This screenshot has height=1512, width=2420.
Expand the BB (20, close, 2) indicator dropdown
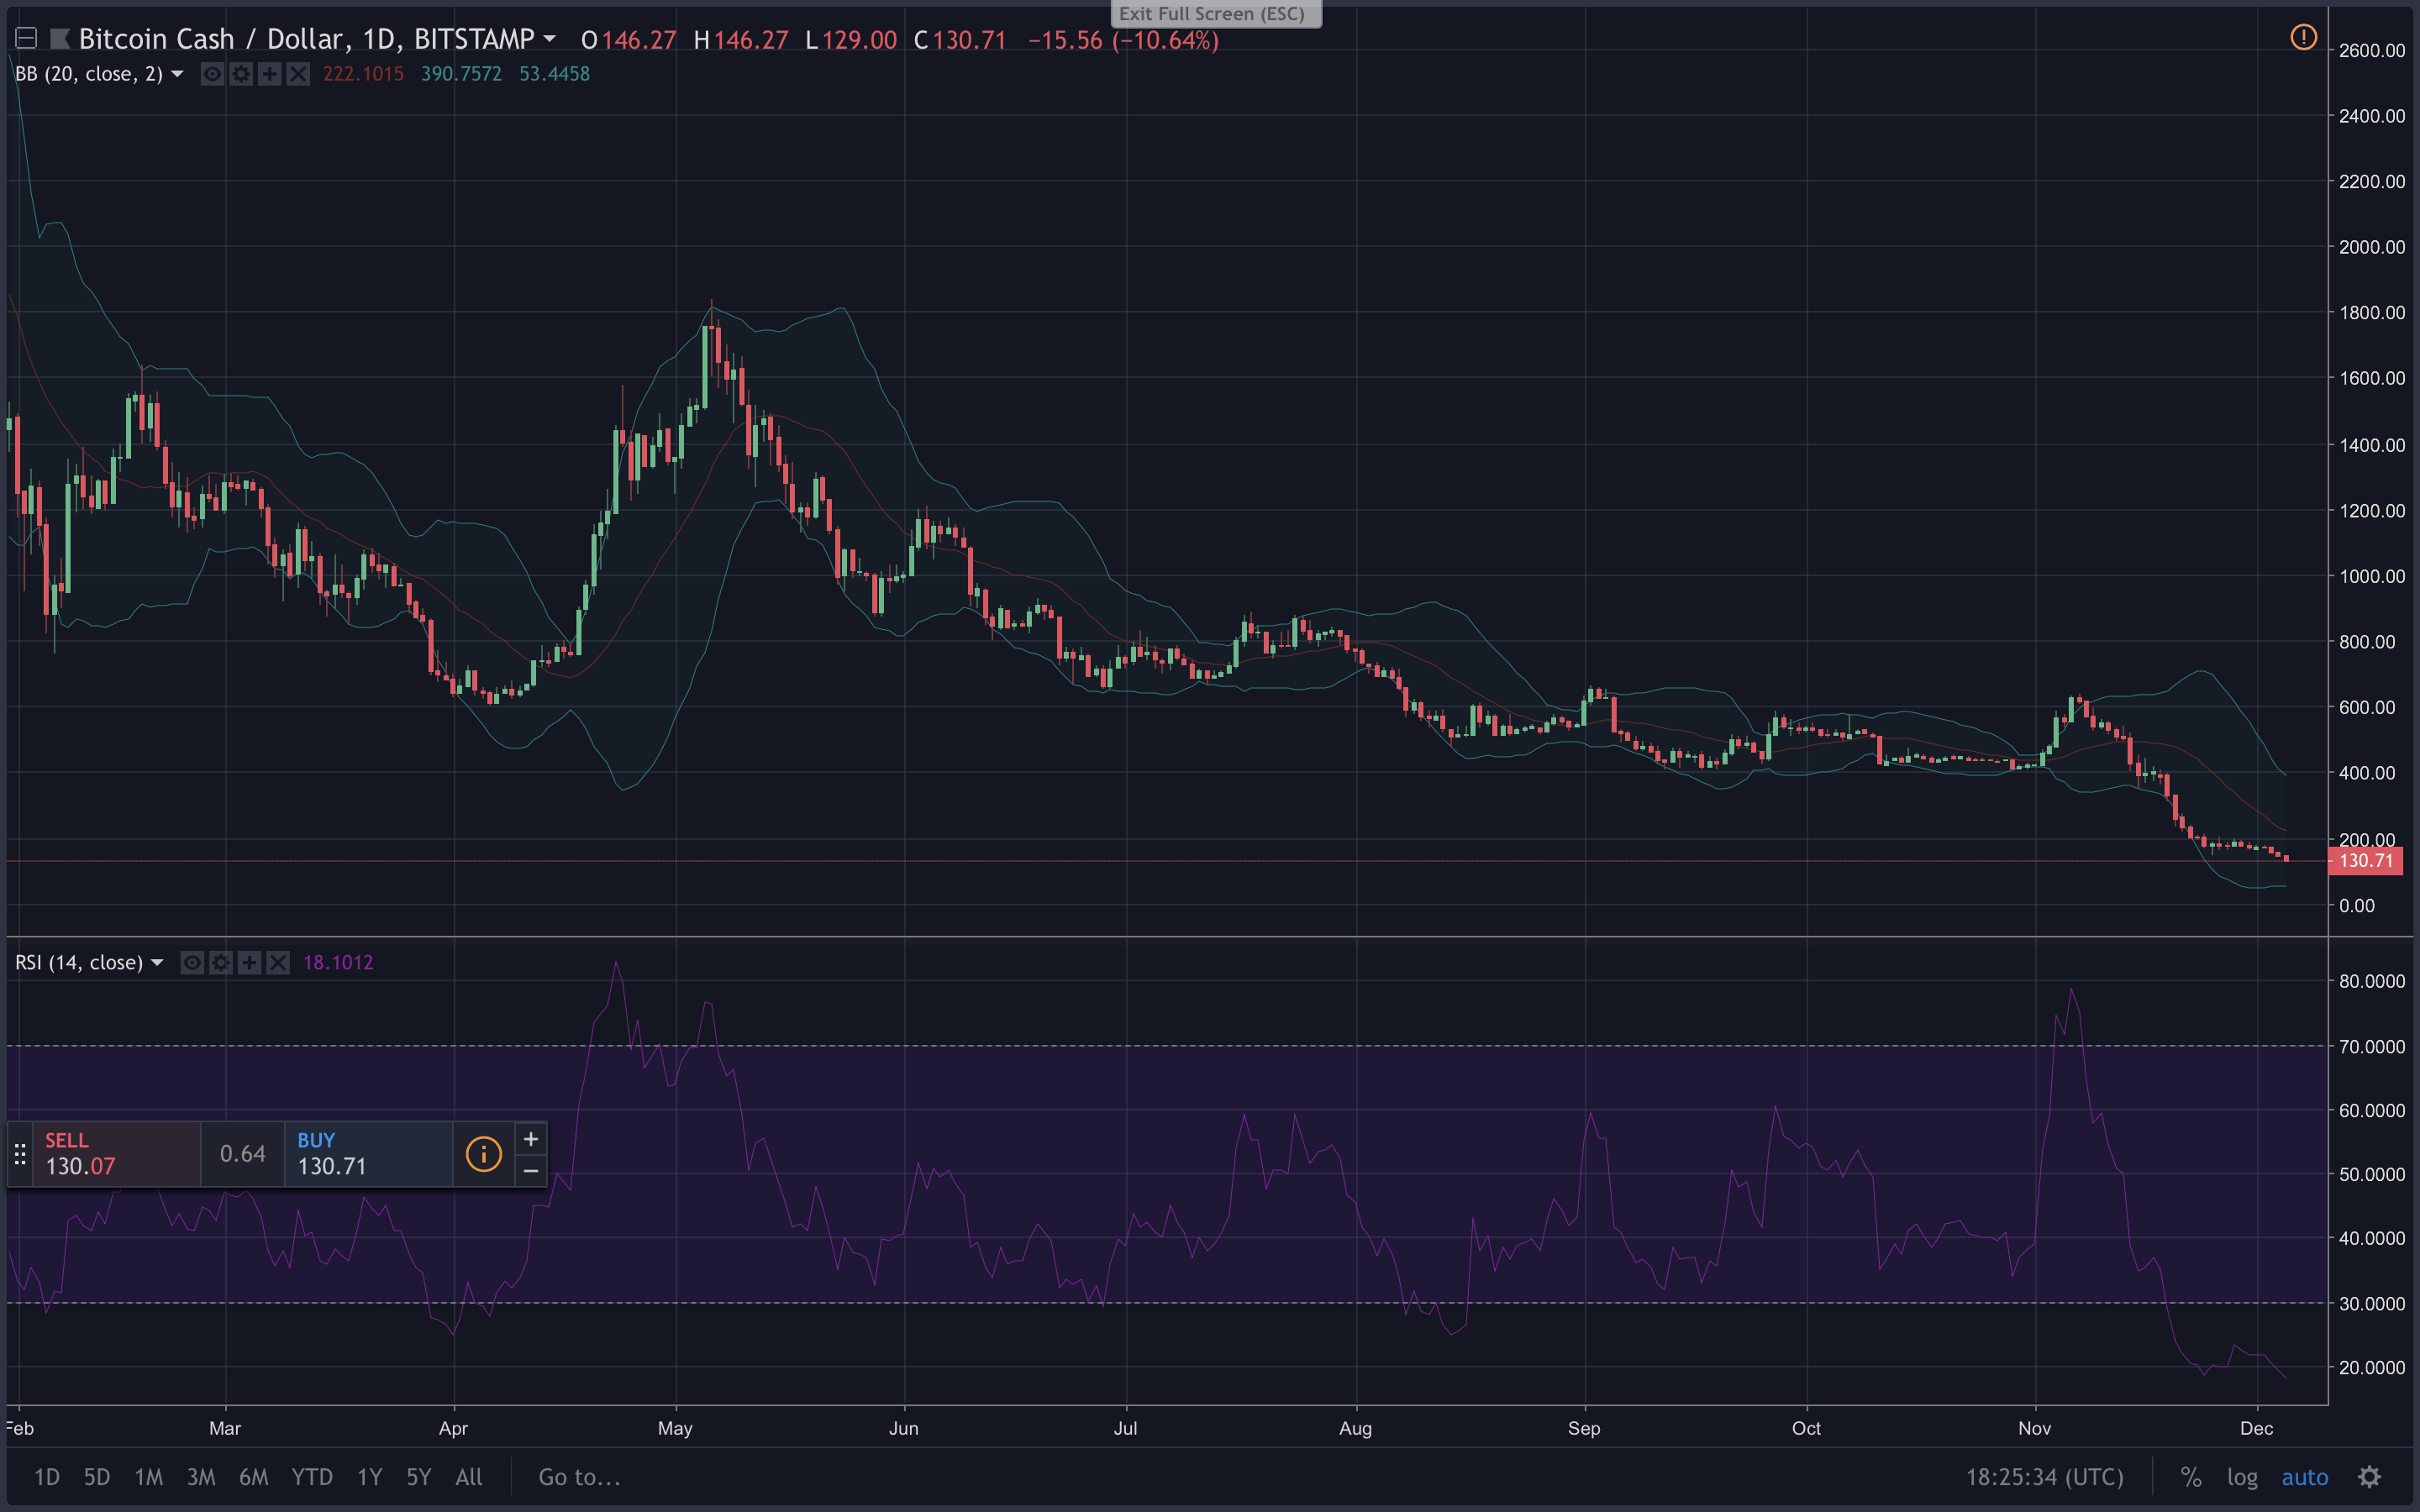[x=177, y=74]
